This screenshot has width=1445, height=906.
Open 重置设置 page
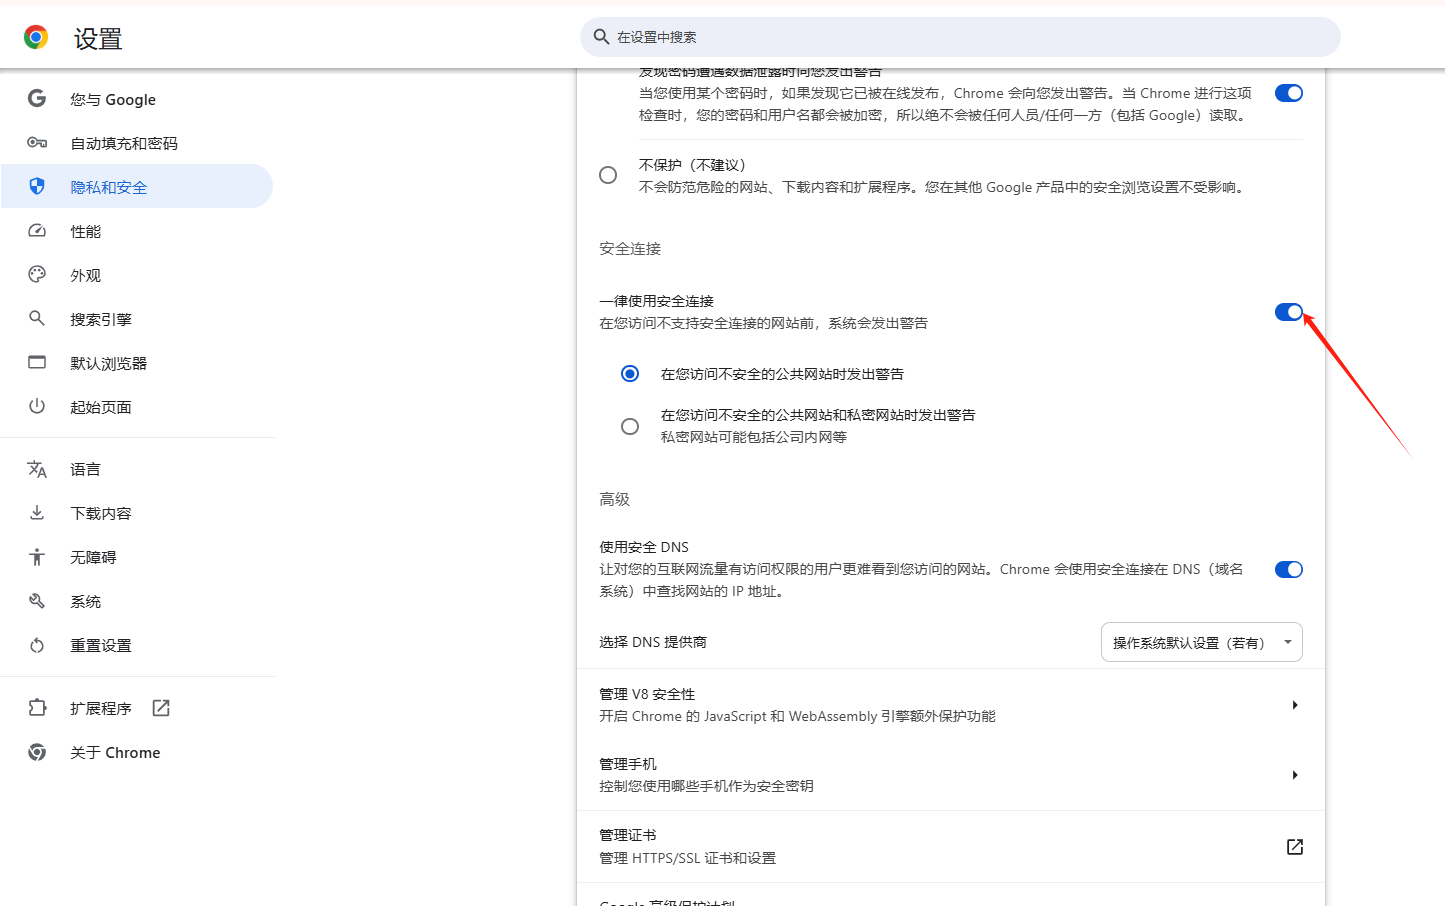[137, 645]
